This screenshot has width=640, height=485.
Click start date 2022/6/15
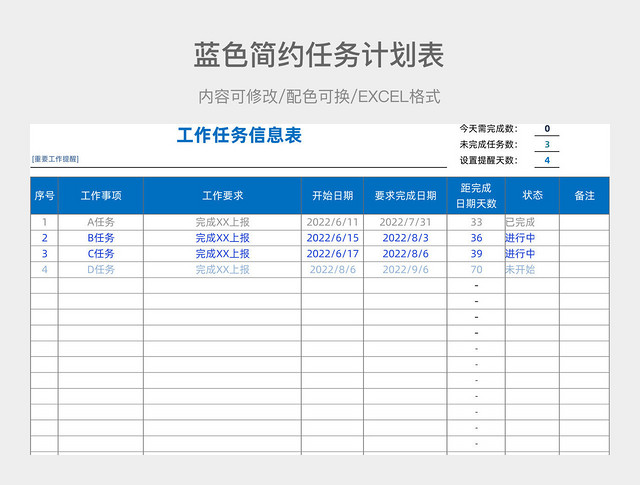coord(333,238)
